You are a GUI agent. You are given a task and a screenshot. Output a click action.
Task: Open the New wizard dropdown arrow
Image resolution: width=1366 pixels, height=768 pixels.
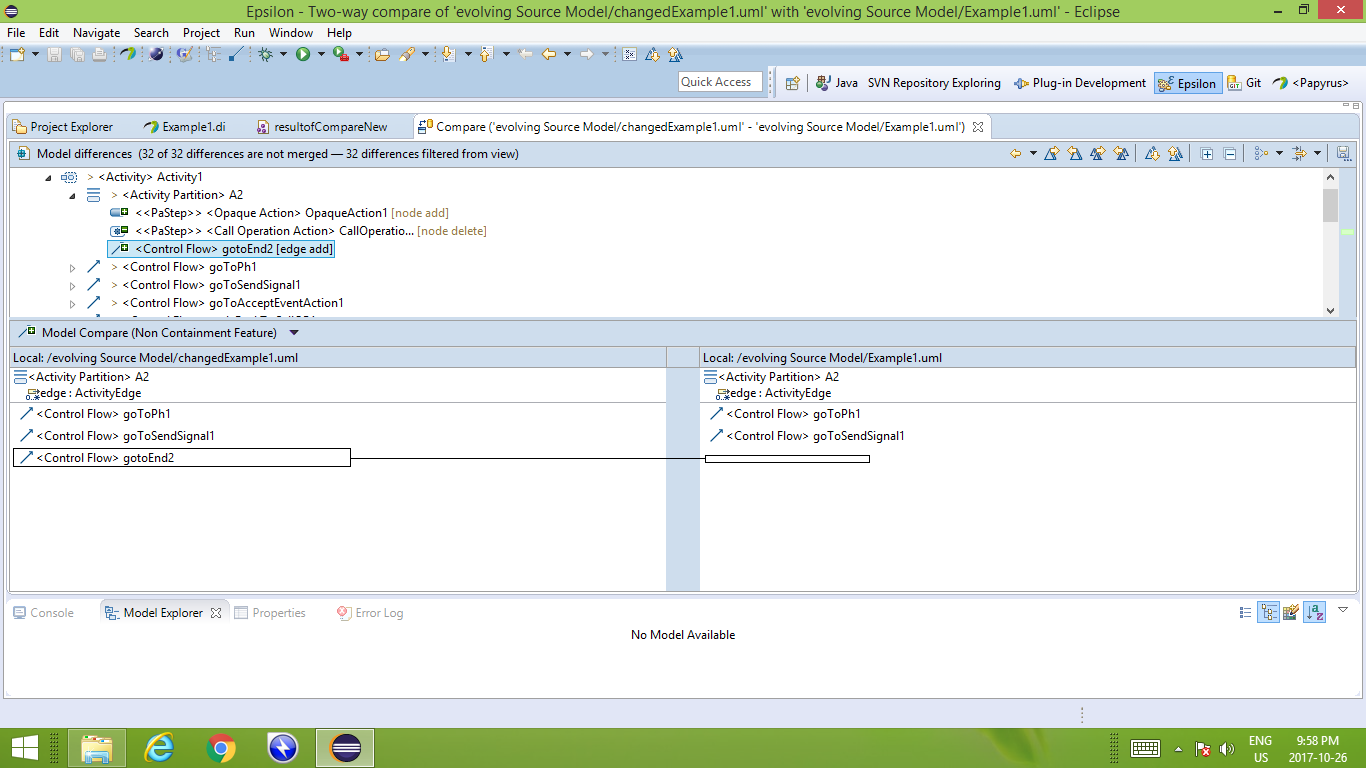35,54
